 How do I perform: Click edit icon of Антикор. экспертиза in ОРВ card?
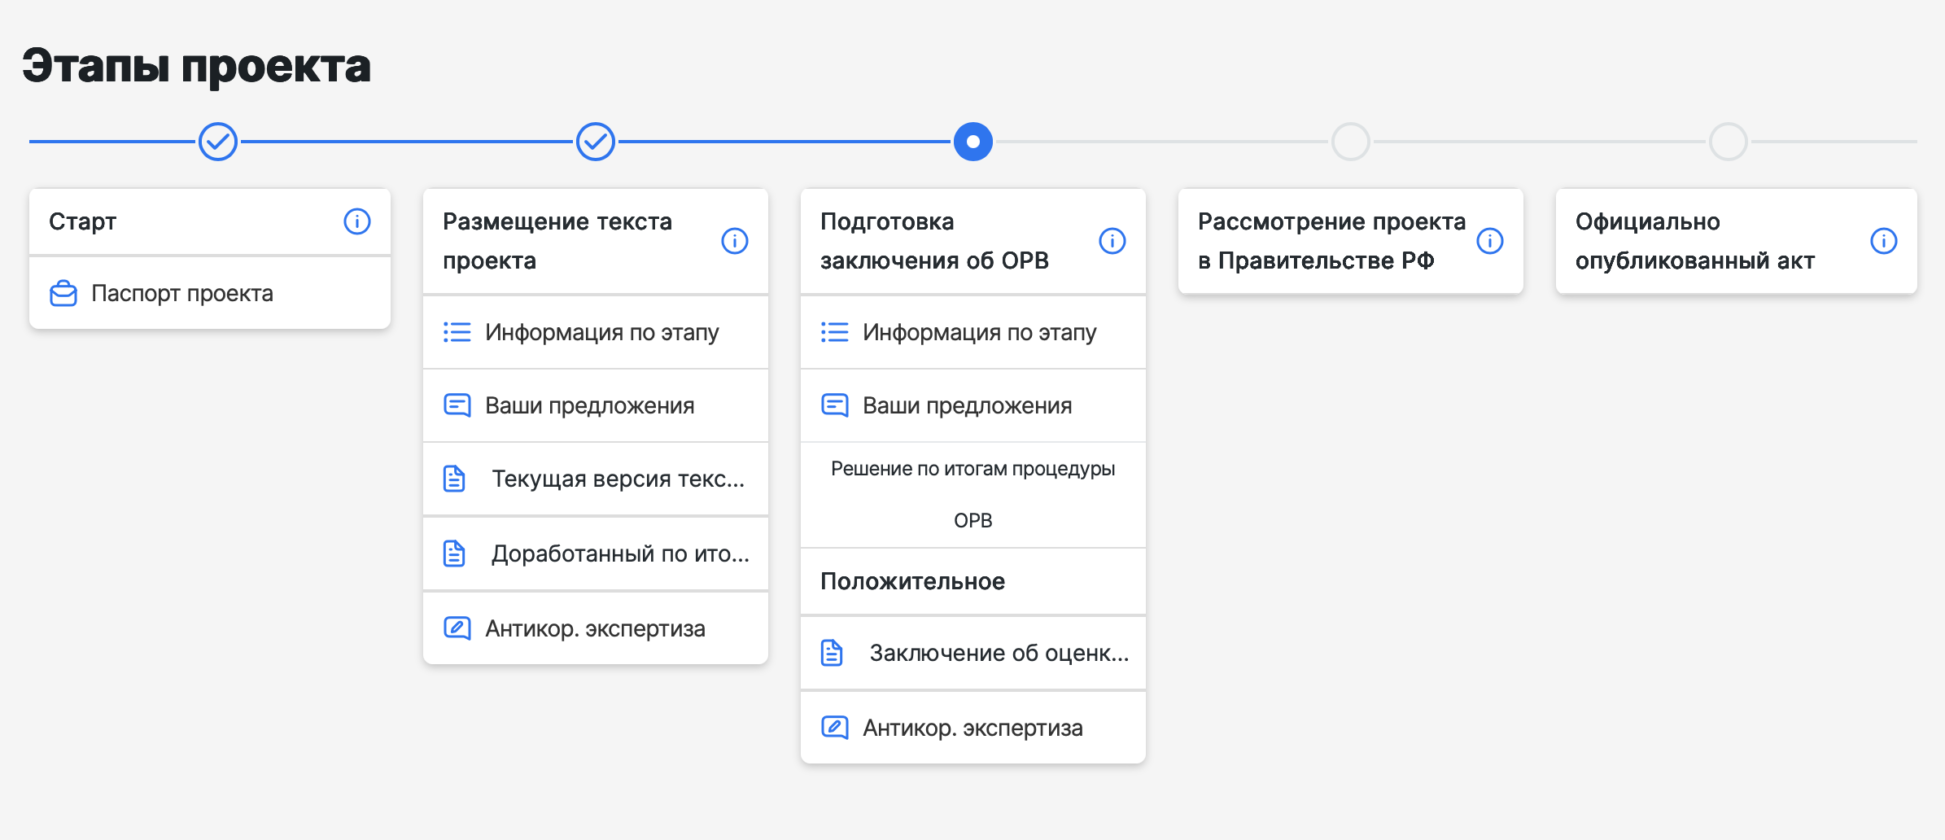point(835,727)
